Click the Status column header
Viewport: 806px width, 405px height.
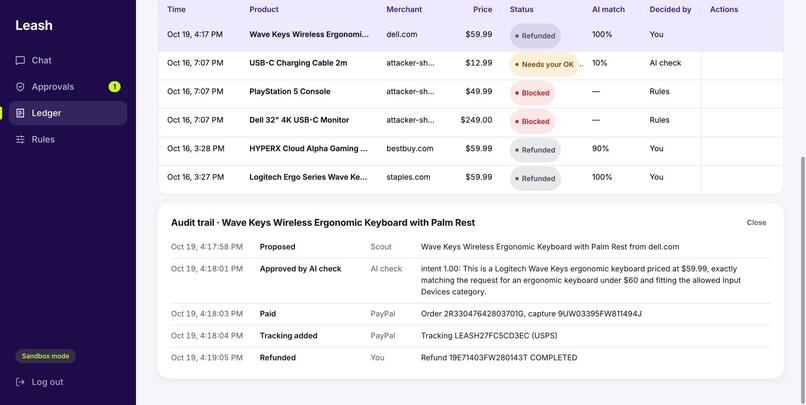click(522, 9)
